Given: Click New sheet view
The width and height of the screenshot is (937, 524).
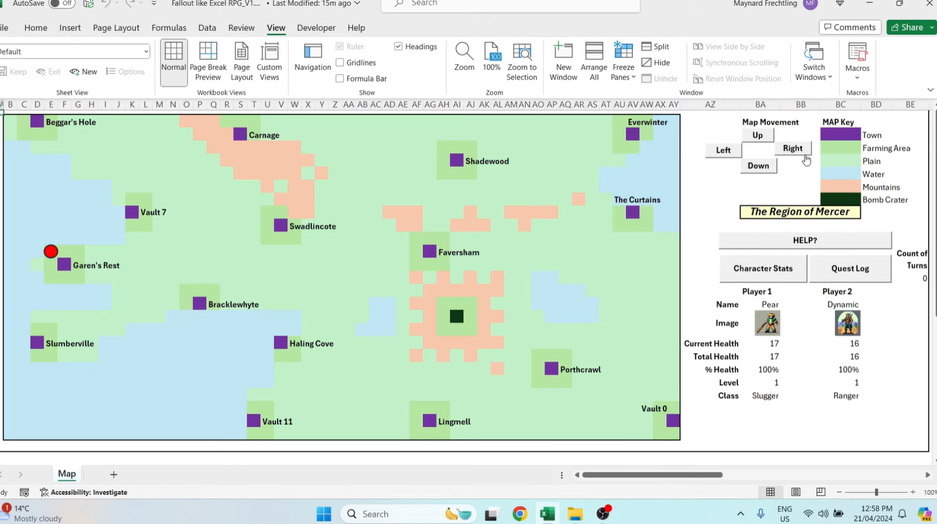Looking at the screenshot, I should pyautogui.click(x=83, y=72).
